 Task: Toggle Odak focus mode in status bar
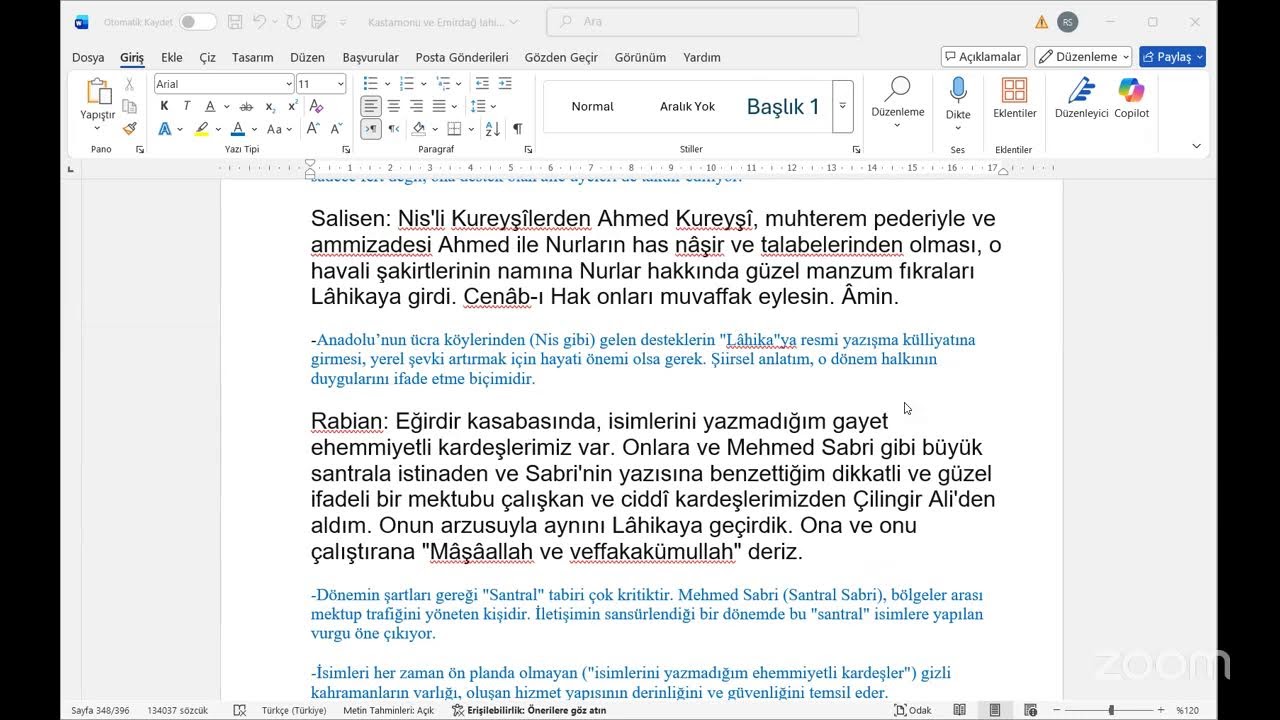click(x=912, y=710)
